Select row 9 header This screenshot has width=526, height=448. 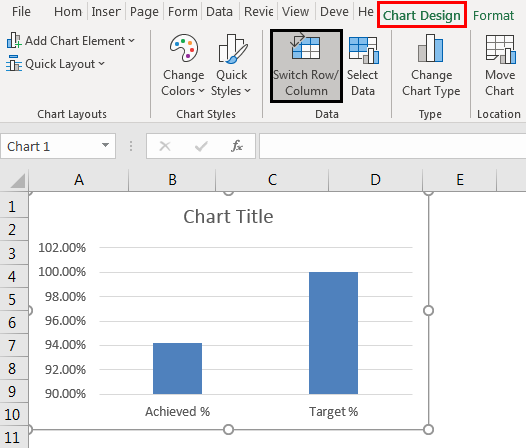[14, 391]
